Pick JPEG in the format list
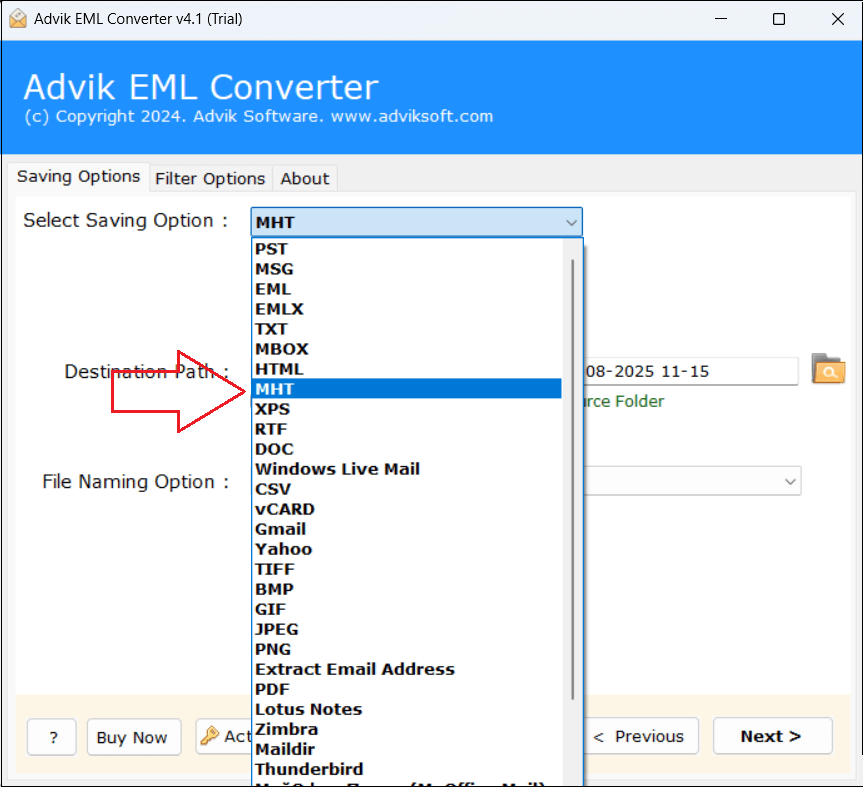 406,629
